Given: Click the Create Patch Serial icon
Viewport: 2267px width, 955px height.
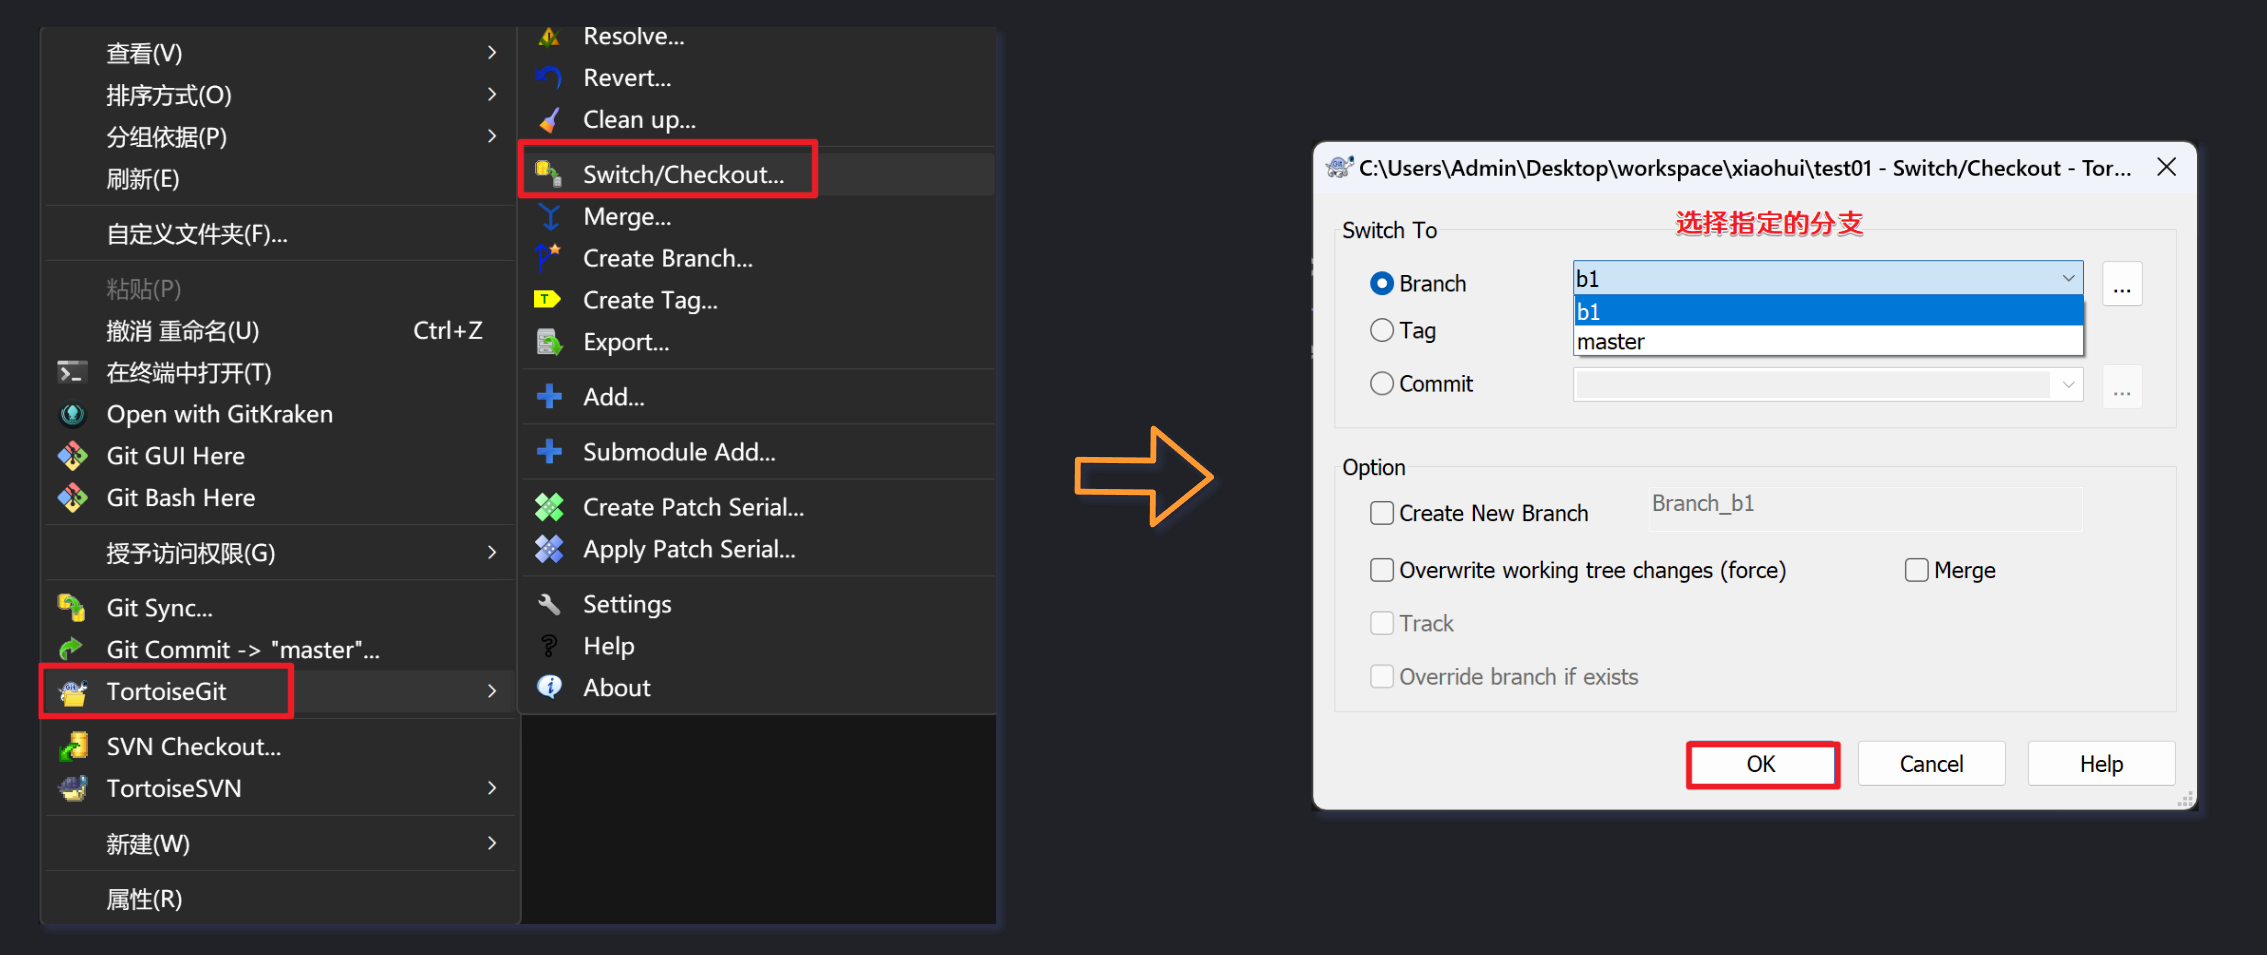Looking at the screenshot, I should (x=548, y=508).
